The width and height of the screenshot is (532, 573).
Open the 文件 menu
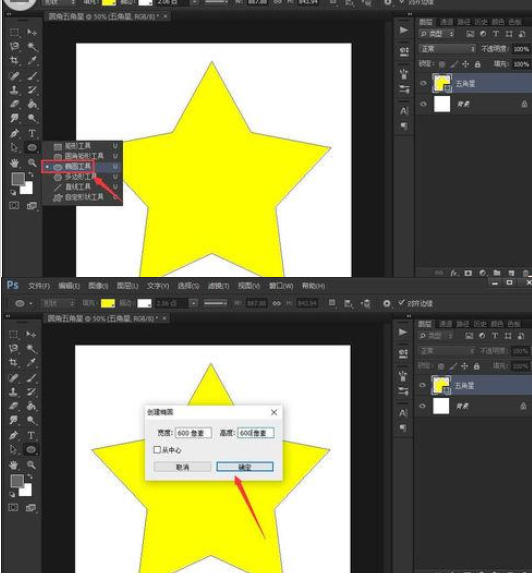pyautogui.click(x=39, y=286)
